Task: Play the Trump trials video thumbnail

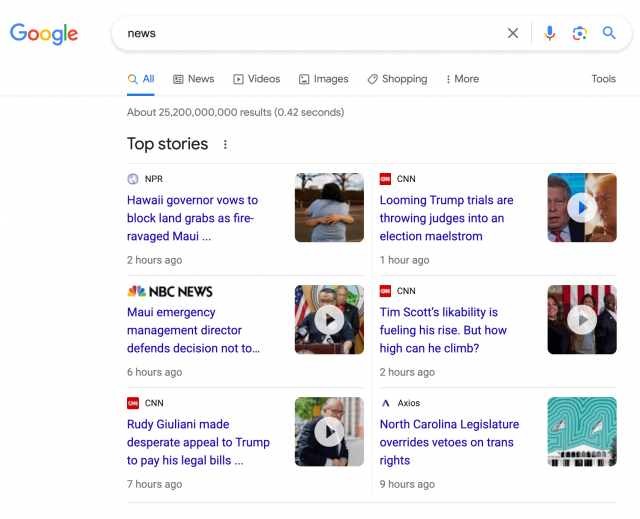Action: point(582,207)
